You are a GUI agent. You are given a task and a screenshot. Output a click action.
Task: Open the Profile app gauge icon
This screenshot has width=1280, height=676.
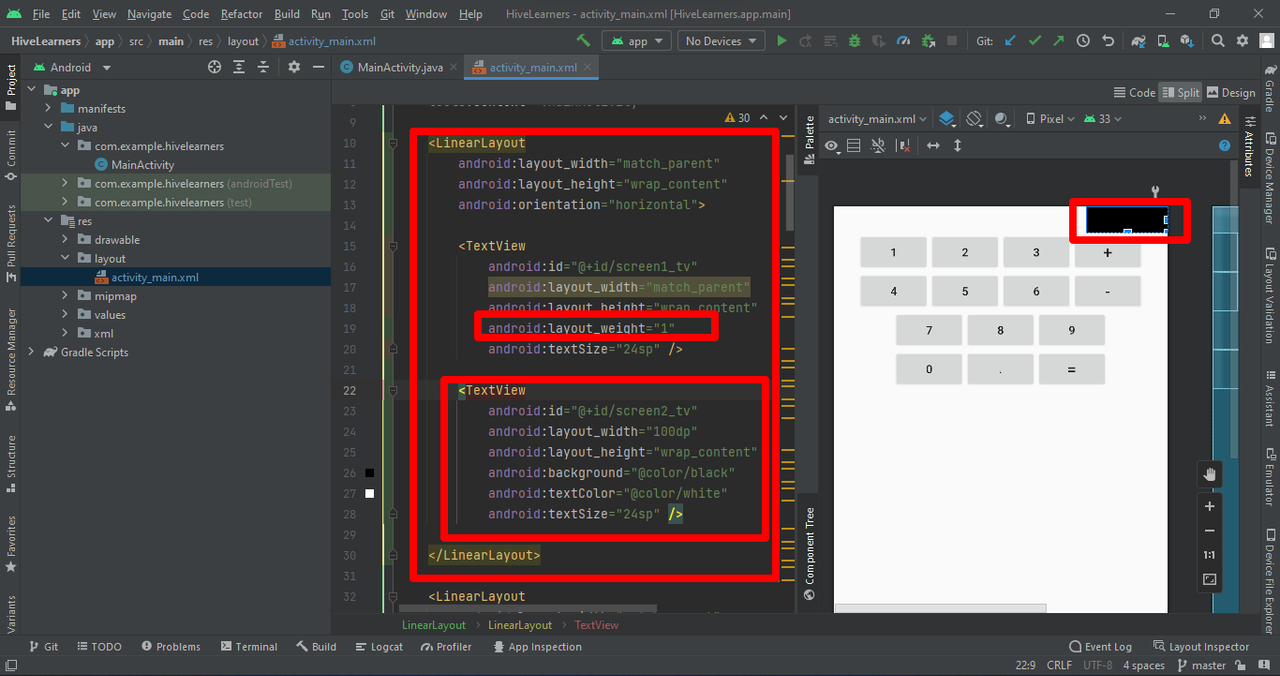(x=904, y=41)
